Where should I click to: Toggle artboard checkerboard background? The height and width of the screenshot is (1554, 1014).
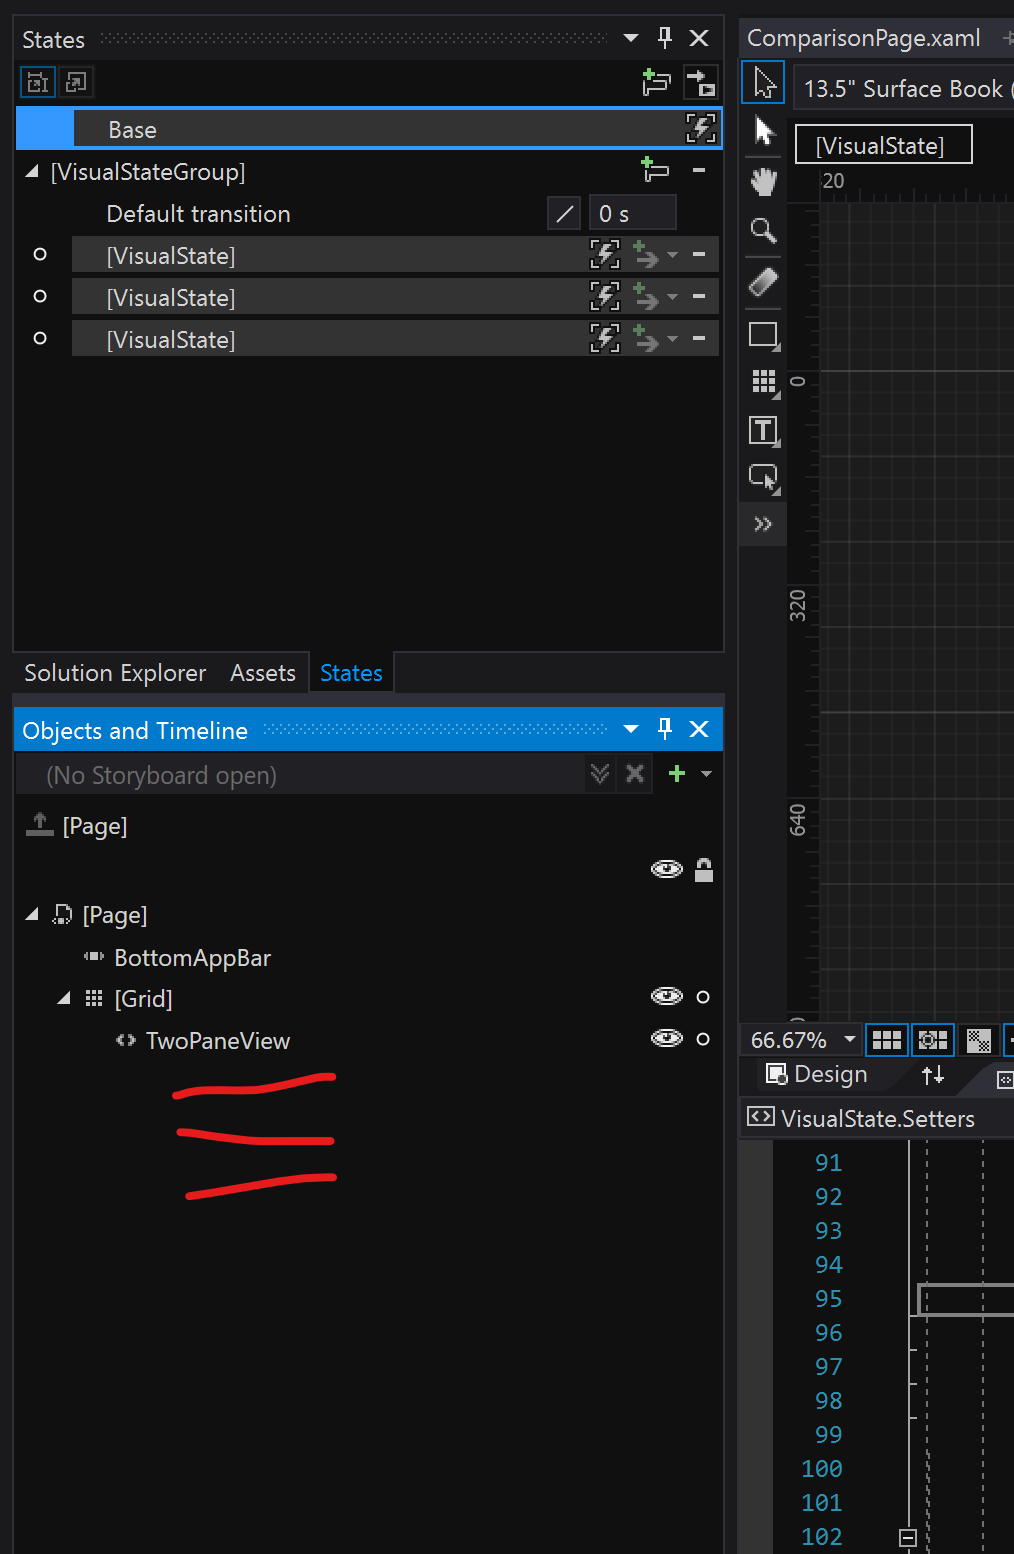click(979, 1040)
